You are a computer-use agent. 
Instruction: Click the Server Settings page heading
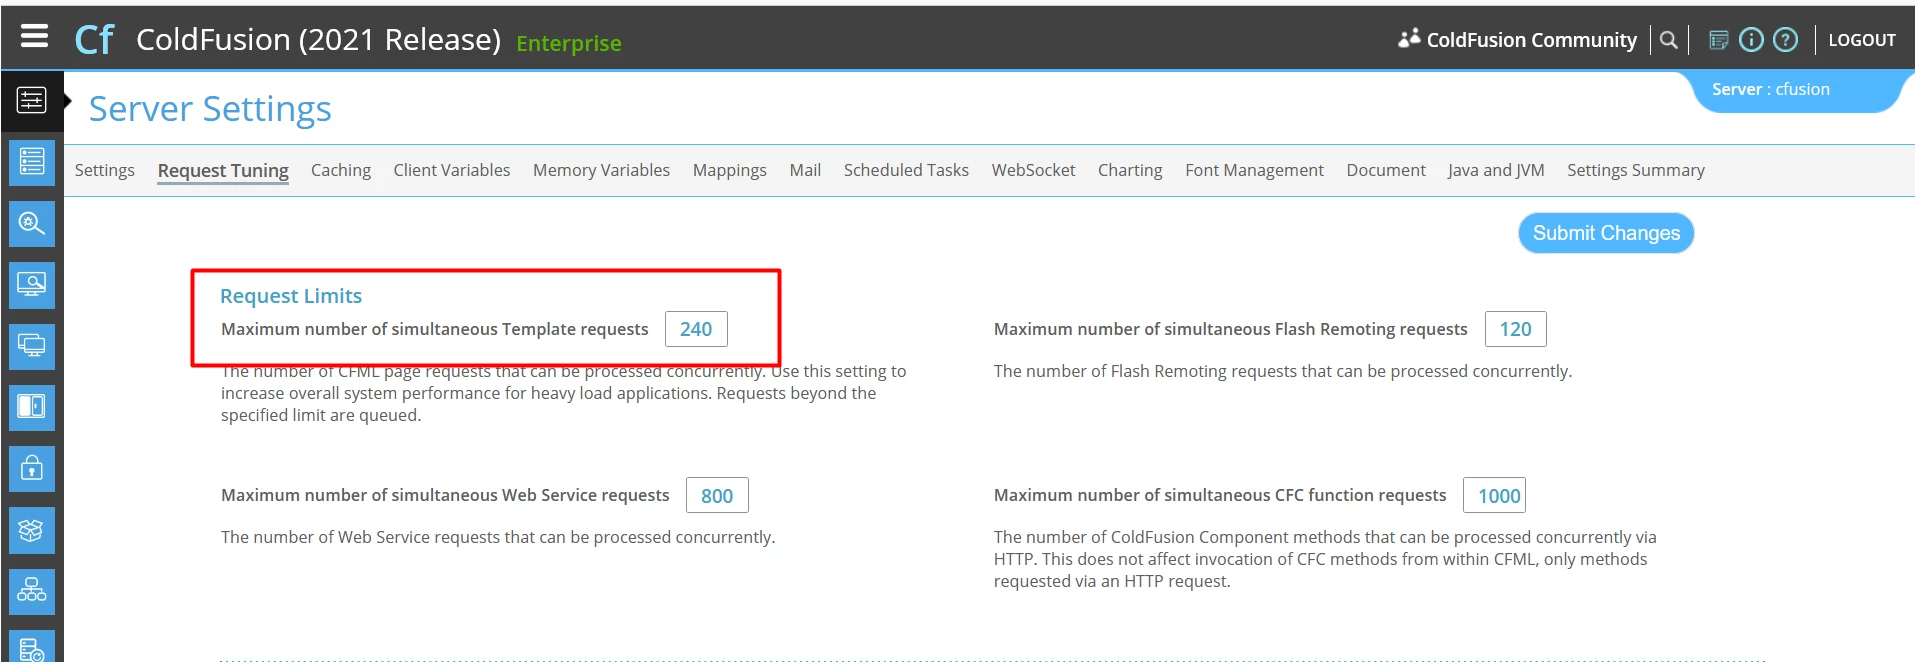[x=210, y=109]
